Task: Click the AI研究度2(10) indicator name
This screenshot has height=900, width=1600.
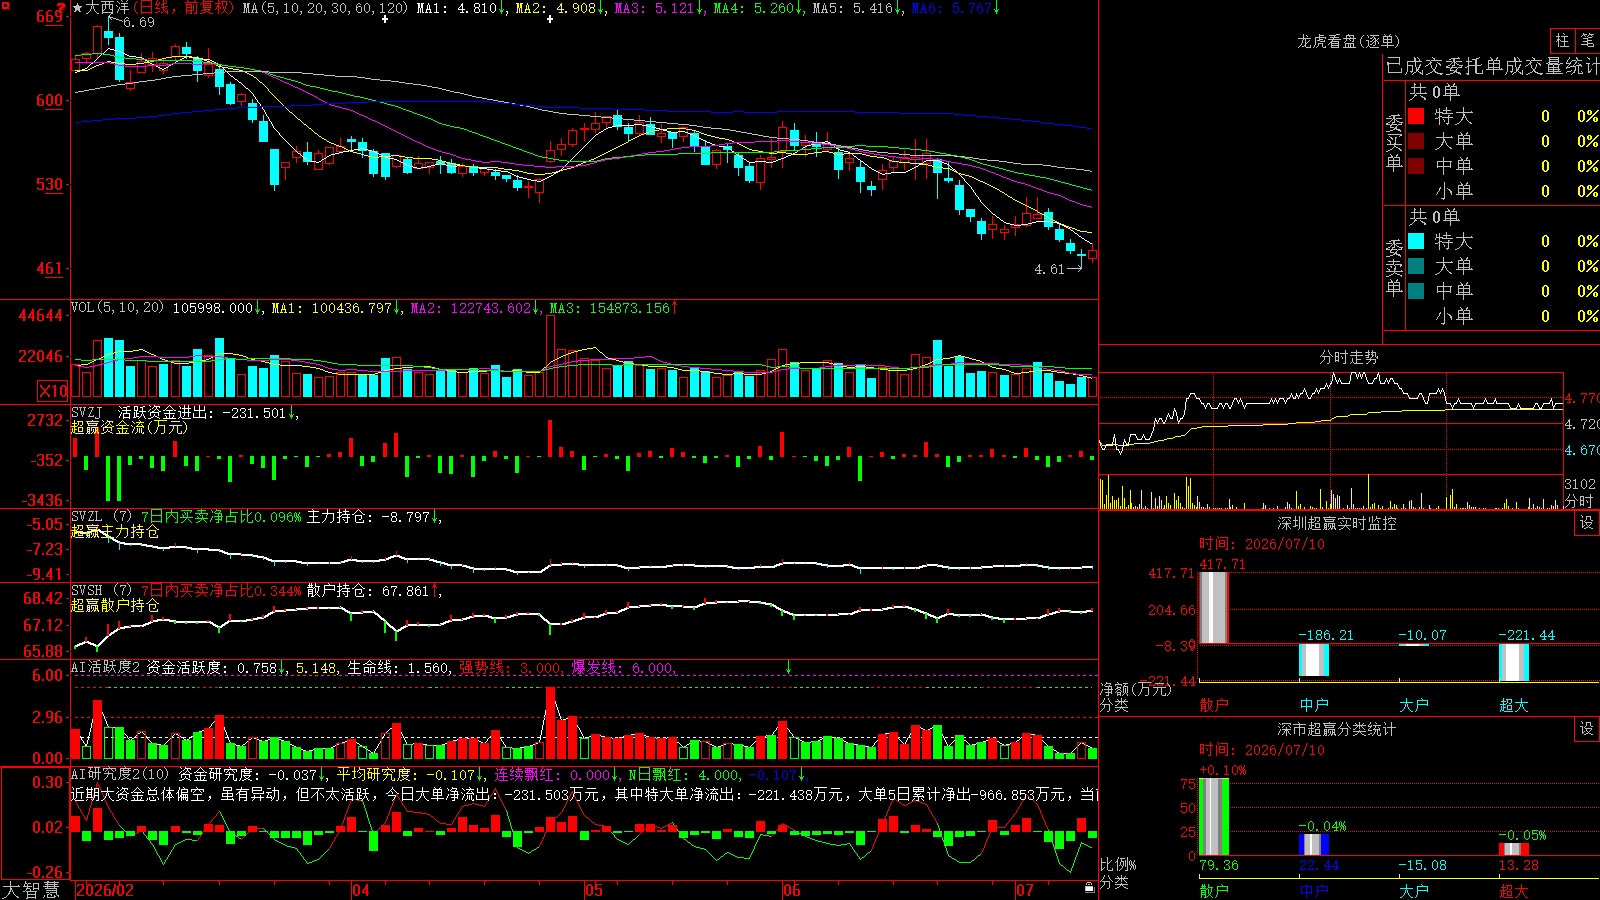Action: [x=121, y=775]
